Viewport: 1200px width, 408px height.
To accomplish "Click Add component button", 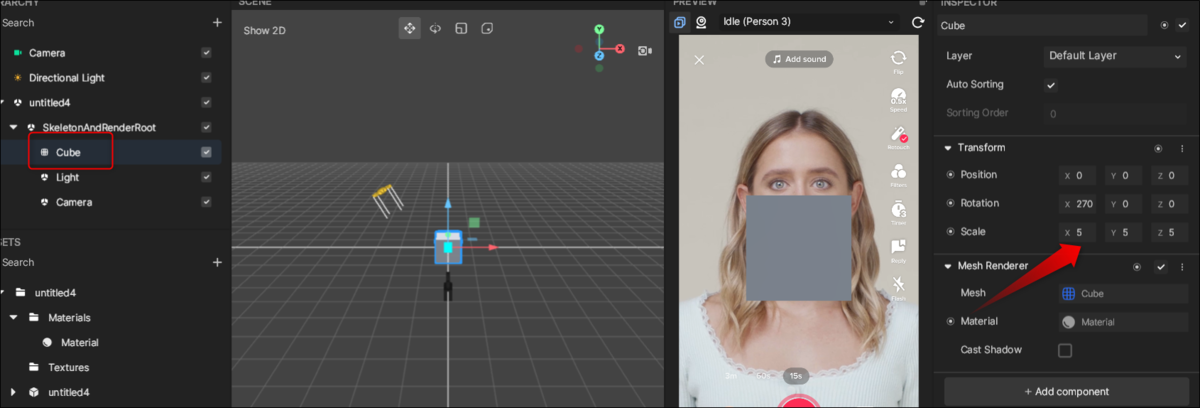I will pyautogui.click(x=1066, y=391).
